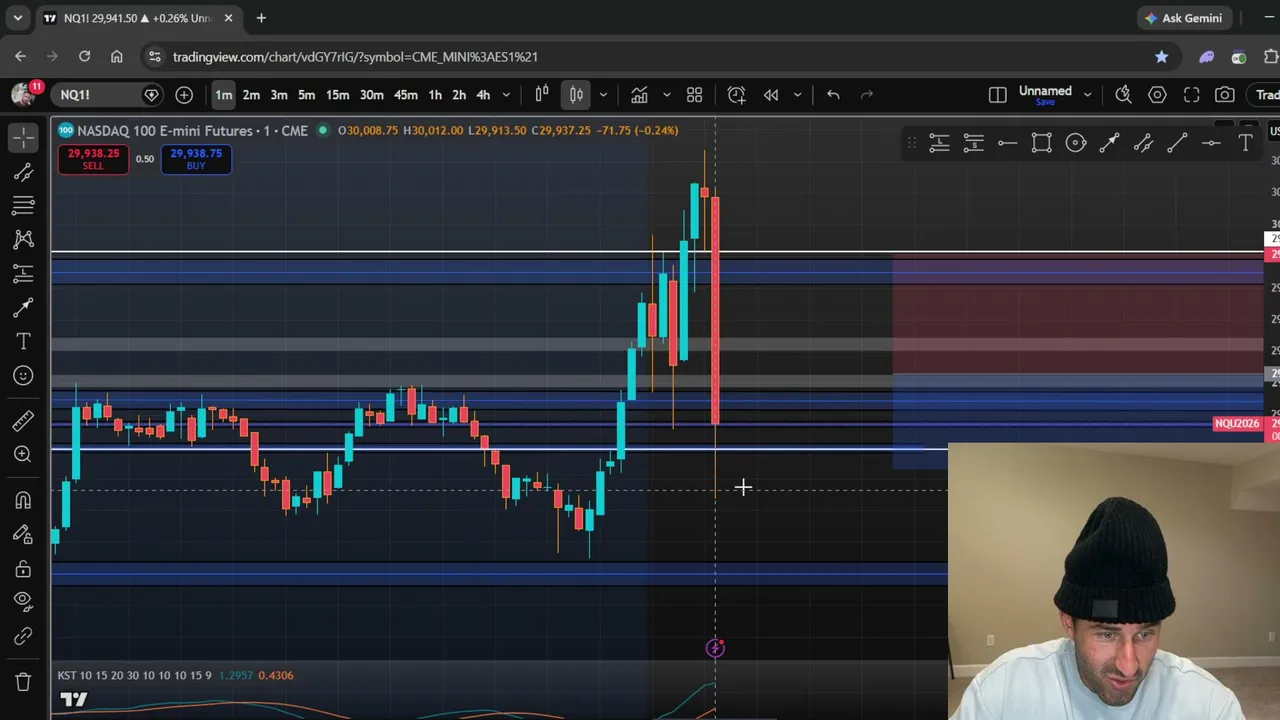
Task: Open quick search
Action: click(x=1123, y=95)
